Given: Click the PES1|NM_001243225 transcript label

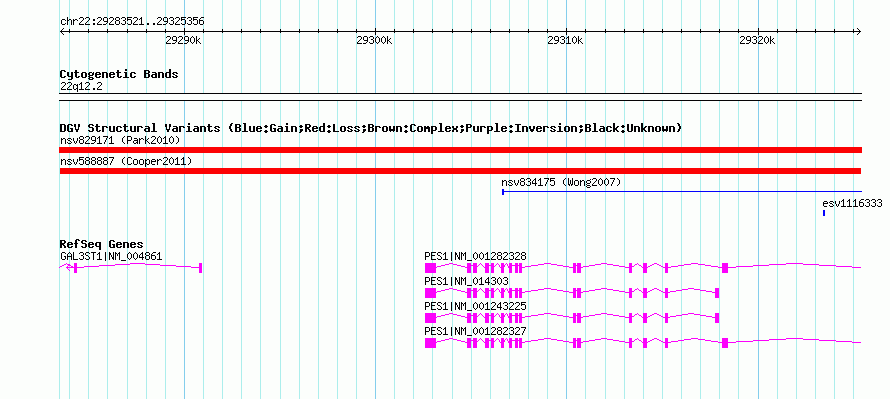Looking at the screenshot, I should tap(475, 306).
